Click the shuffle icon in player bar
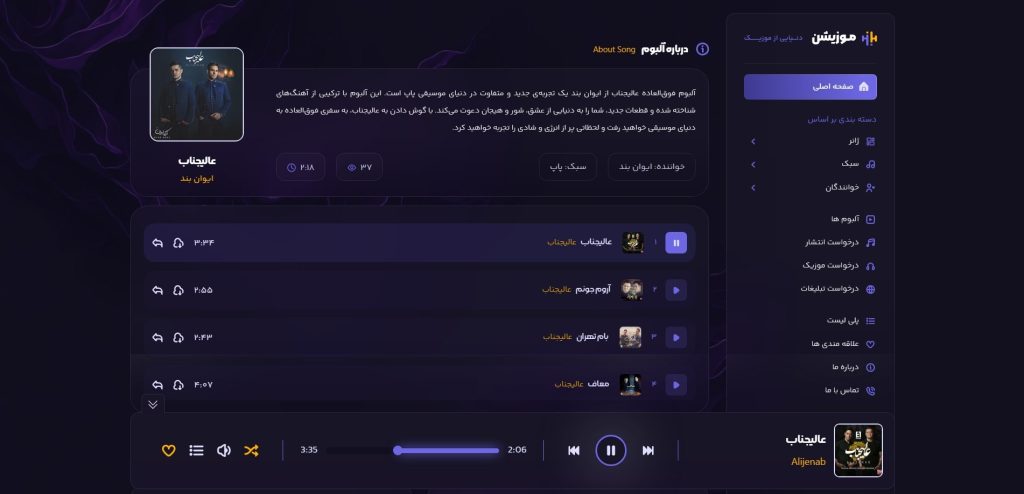 click(x=251, y=450)
